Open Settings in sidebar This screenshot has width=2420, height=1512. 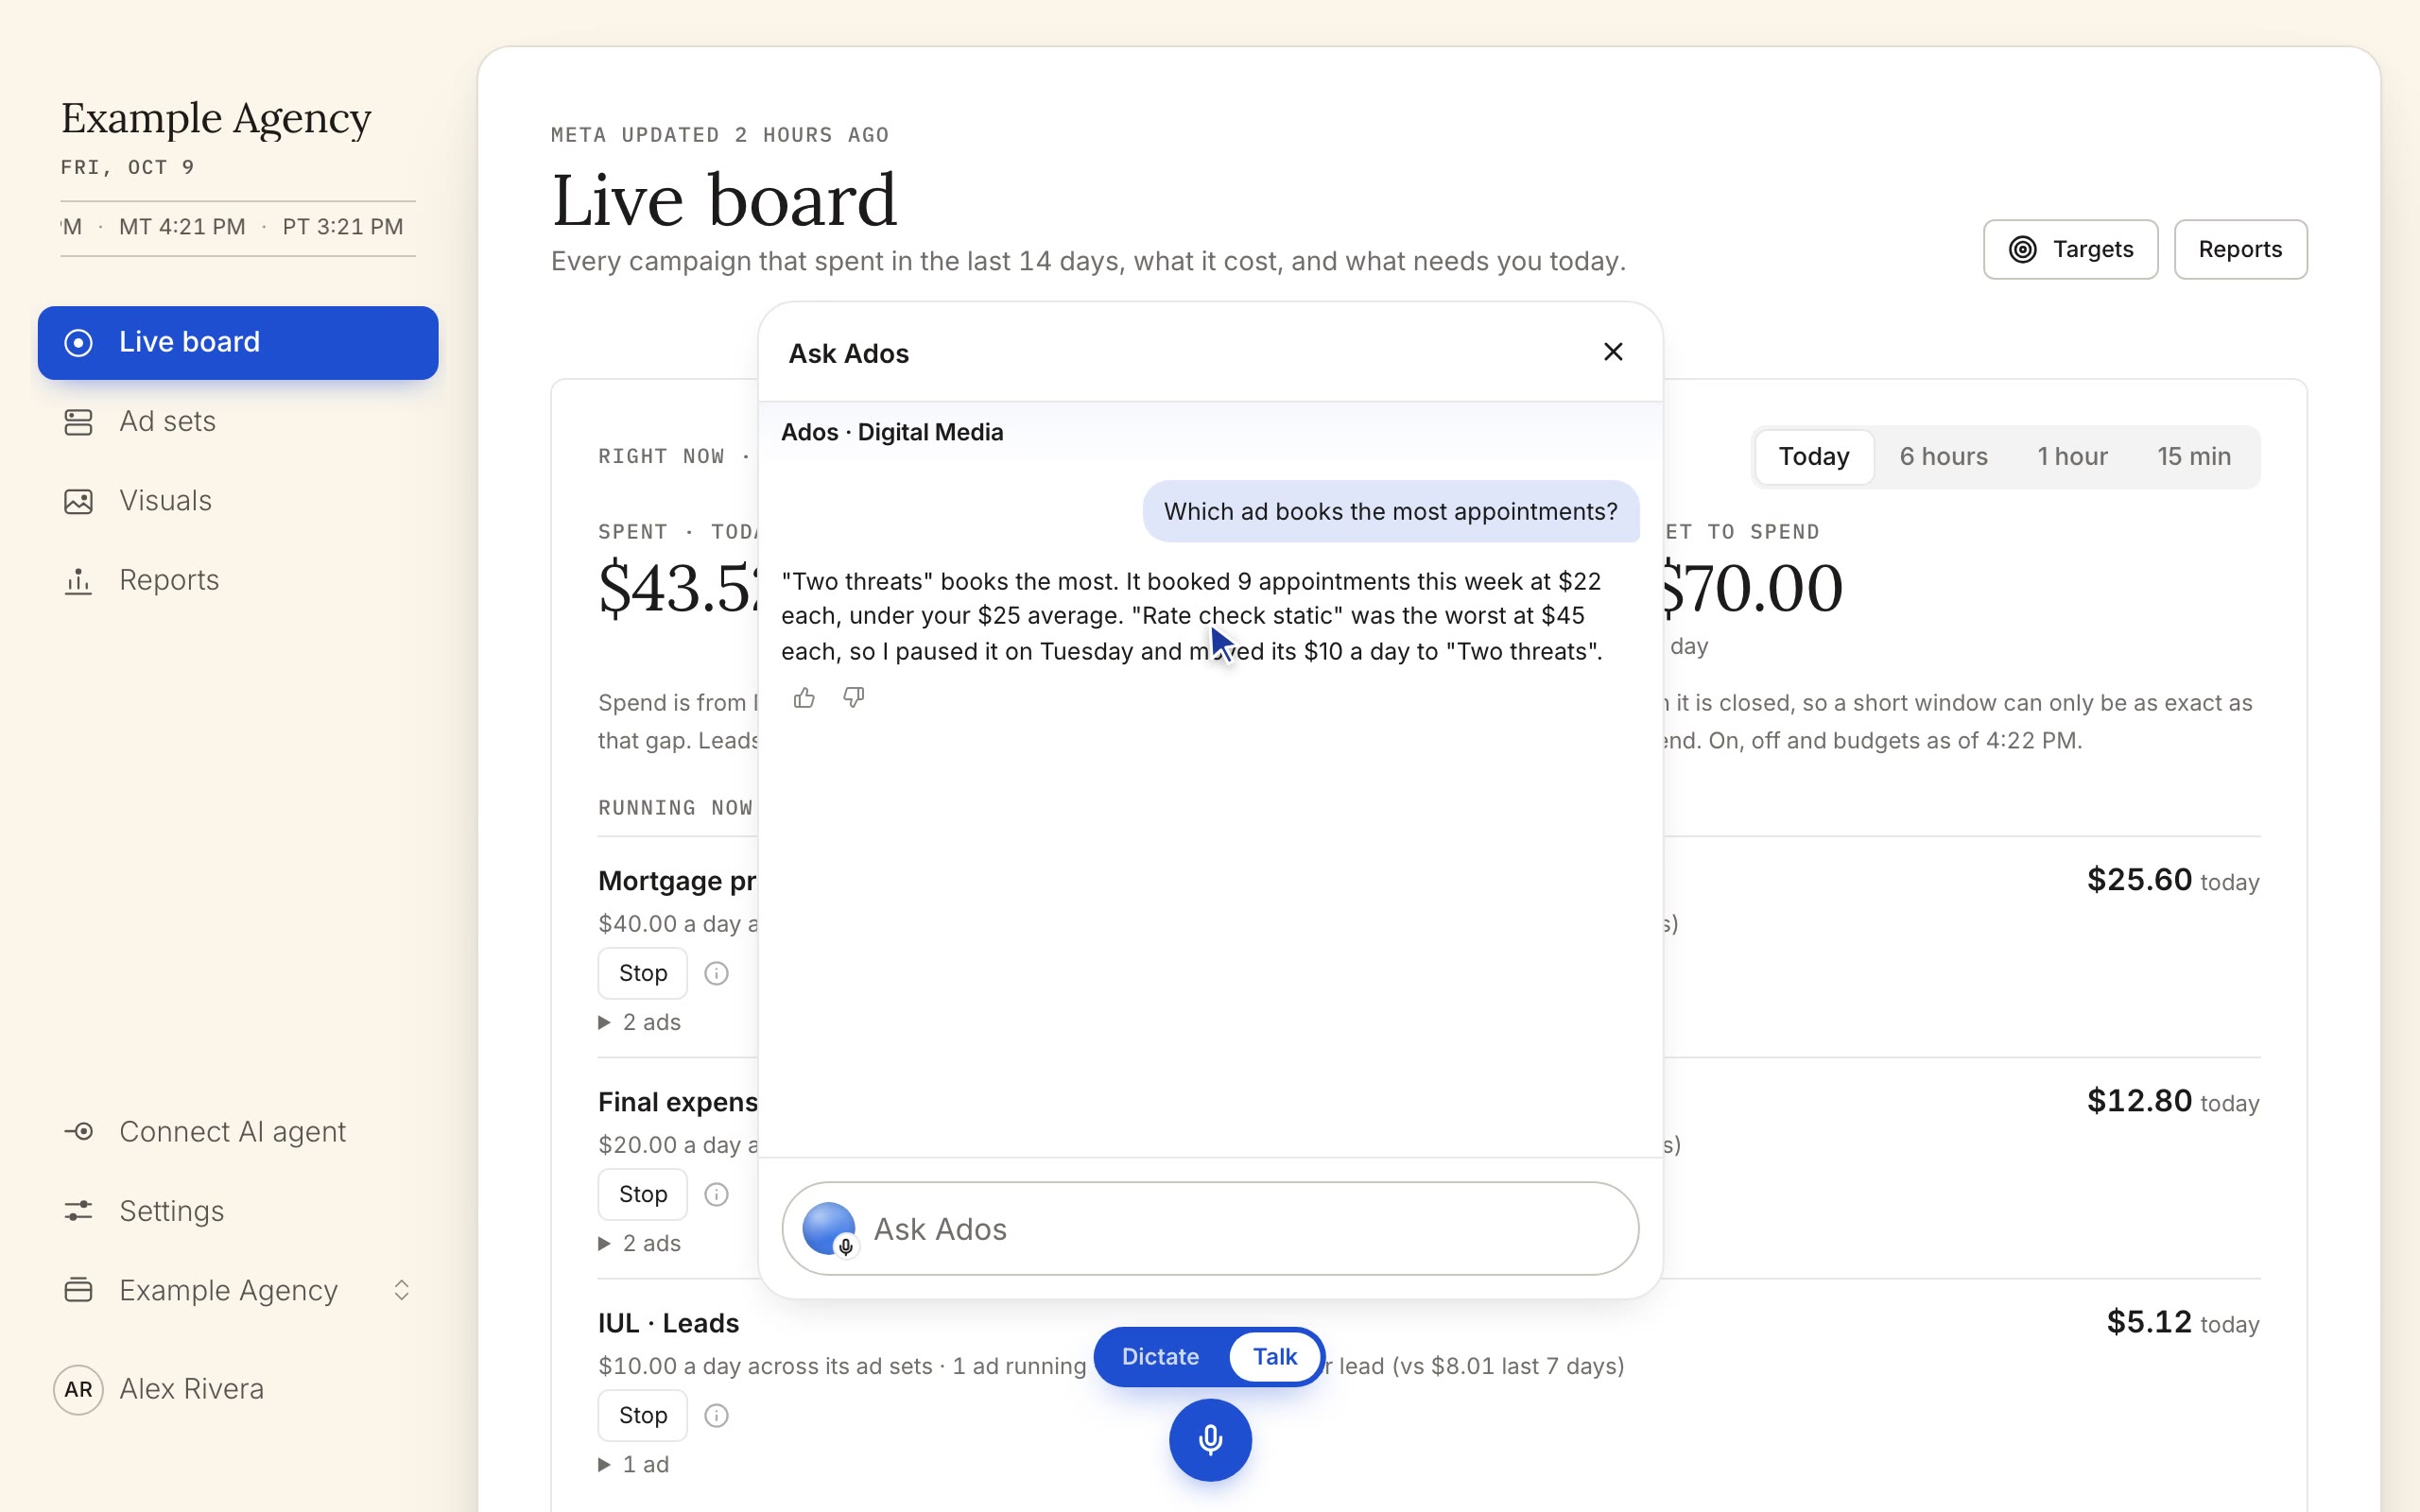[x=238, y=1211]
